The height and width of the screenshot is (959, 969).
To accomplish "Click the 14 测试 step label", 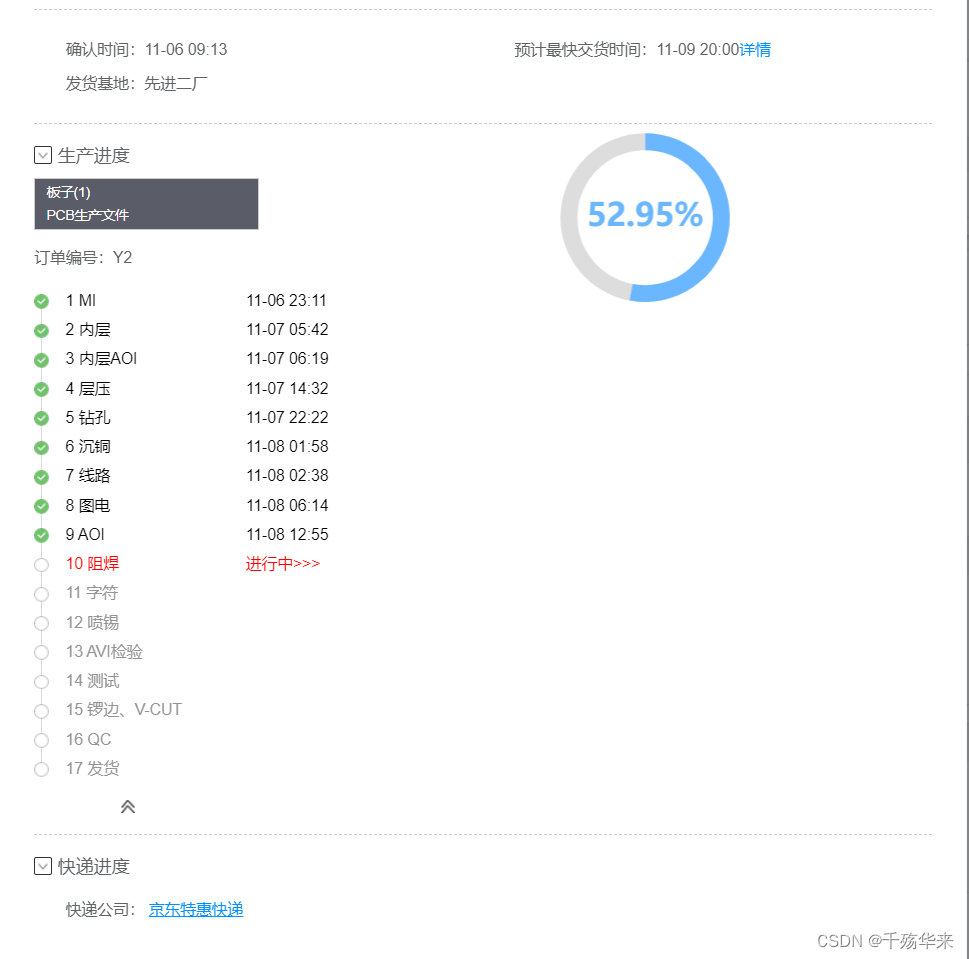I will tap(92, 680).
